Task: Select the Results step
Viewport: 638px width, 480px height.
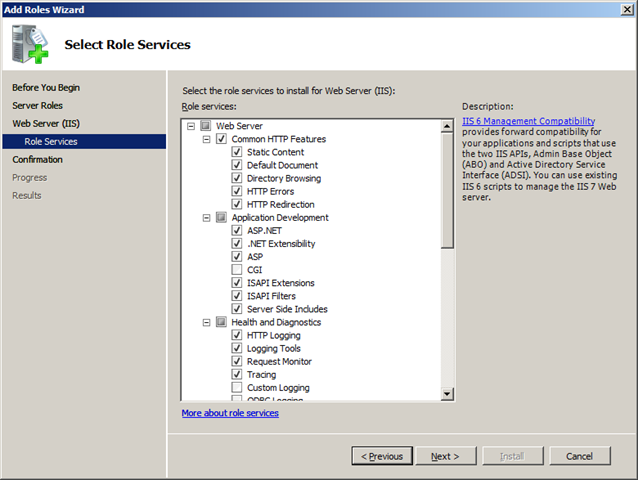Action: click(x=27, y=195)
